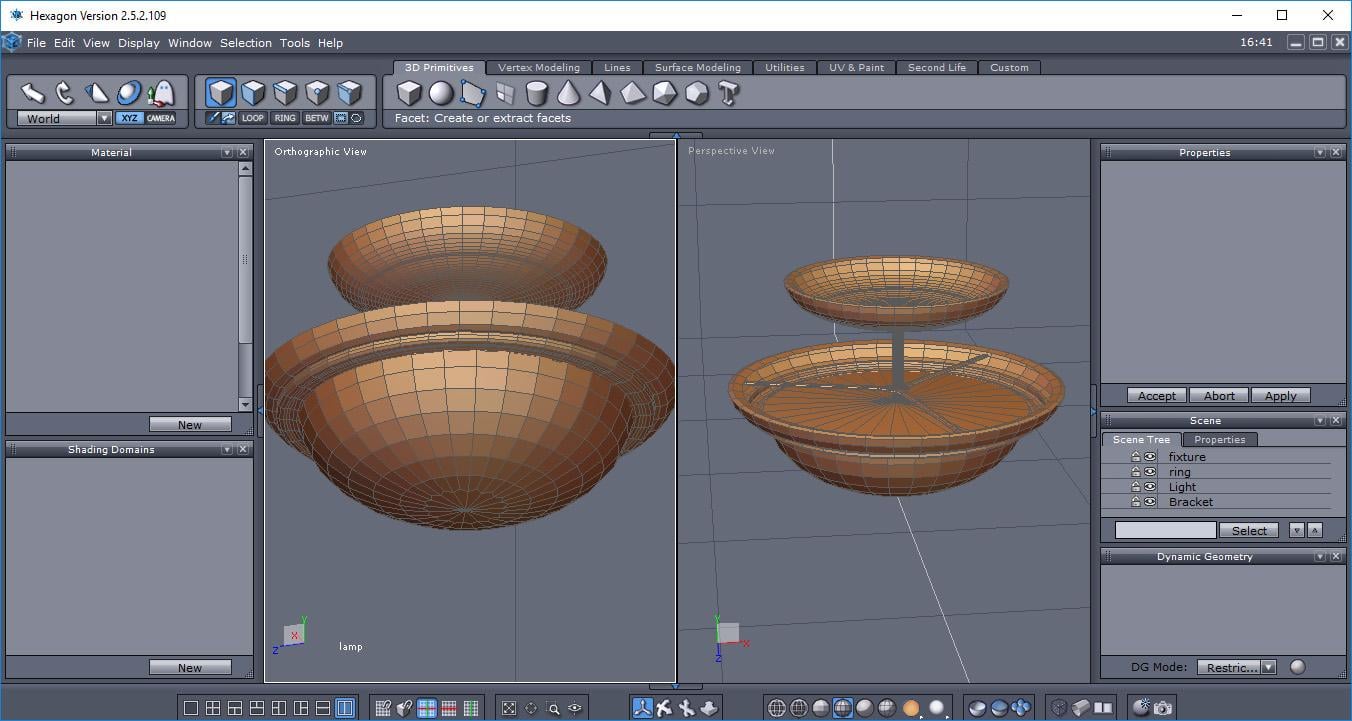This screenshot has height=721, width=1352.
Task: Switch to the Vertex Modeling tab
Action: click(x=538, y=68)
